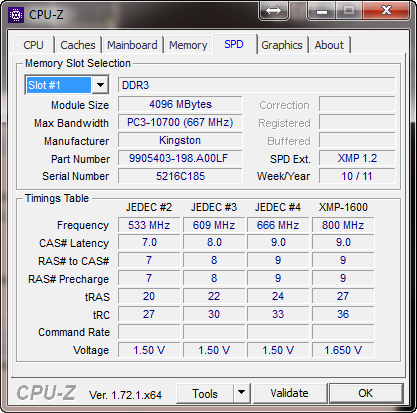Click the 800 MHz frequency cell
Image resolution: width=417 pixels, height=413 pixels.
click(343, 225)
